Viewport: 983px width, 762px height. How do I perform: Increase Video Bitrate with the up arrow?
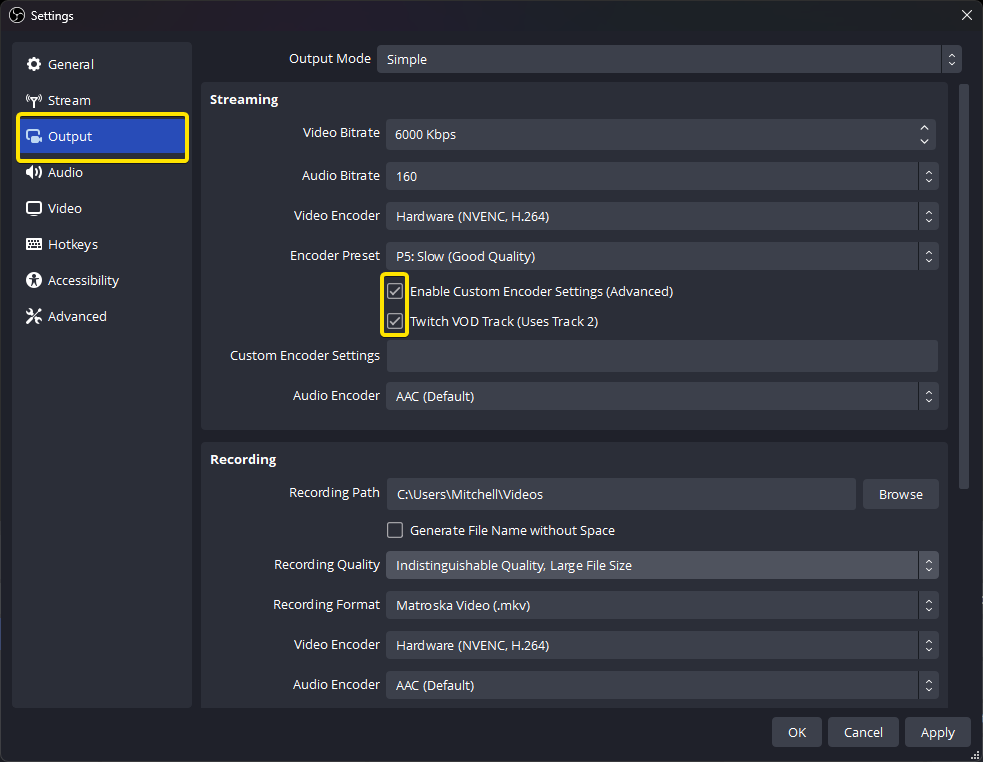pos(925,127)
